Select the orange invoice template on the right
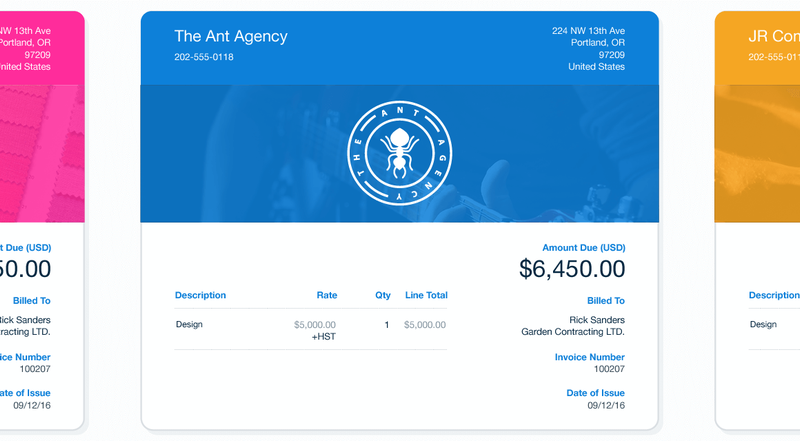This screenshot has height=441, width=800. pos(758,220)
